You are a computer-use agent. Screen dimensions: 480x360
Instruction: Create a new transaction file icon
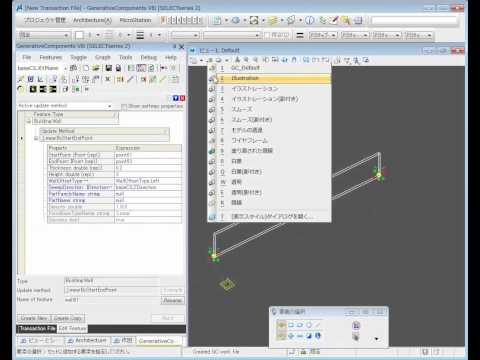pos(86,68)
